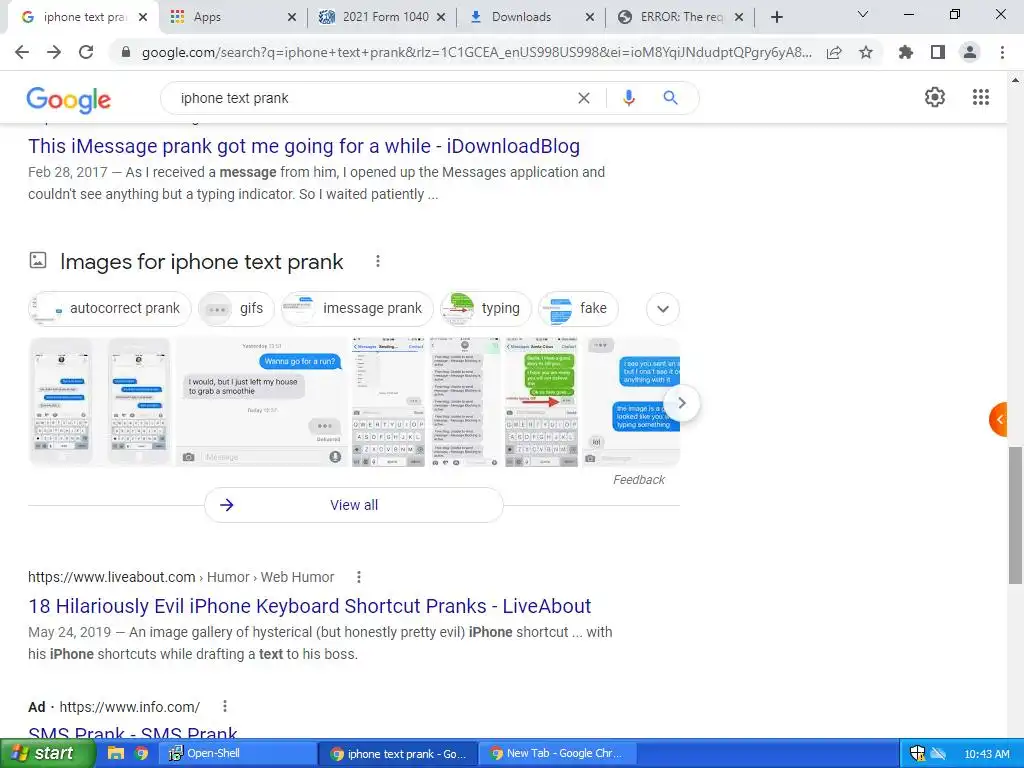Filter images by typing chip
Viewport: 1024px width, 768px height.
485,308
